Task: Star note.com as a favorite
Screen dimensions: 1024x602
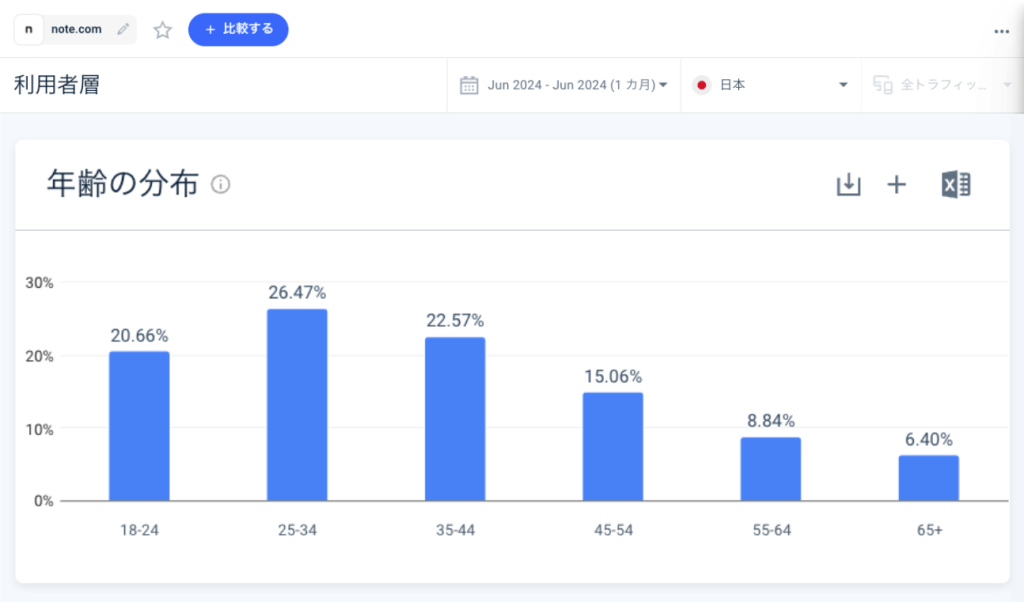Action: 163,30
